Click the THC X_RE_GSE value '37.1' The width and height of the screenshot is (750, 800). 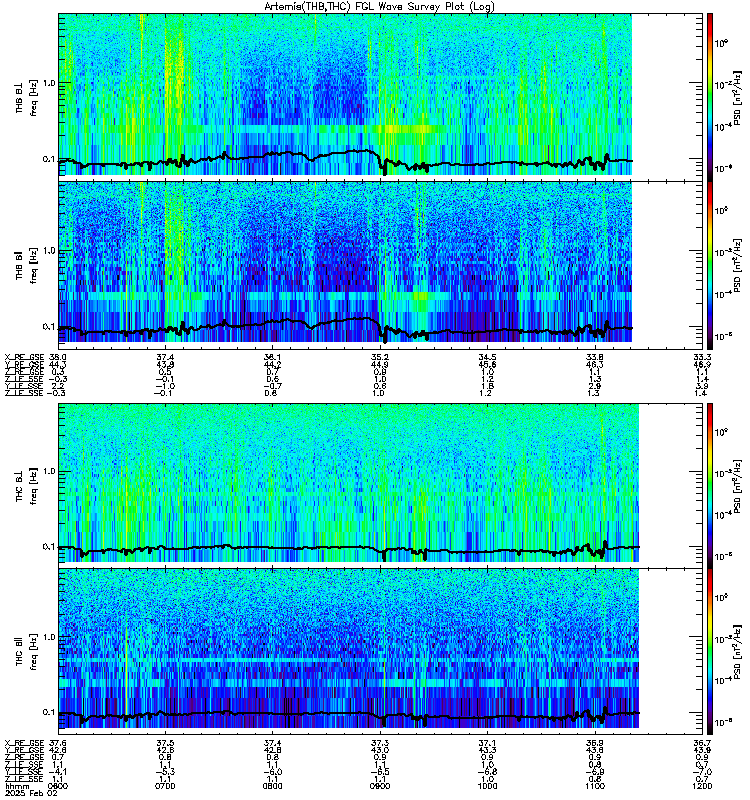pyautogui.click(x=487, y=743)
